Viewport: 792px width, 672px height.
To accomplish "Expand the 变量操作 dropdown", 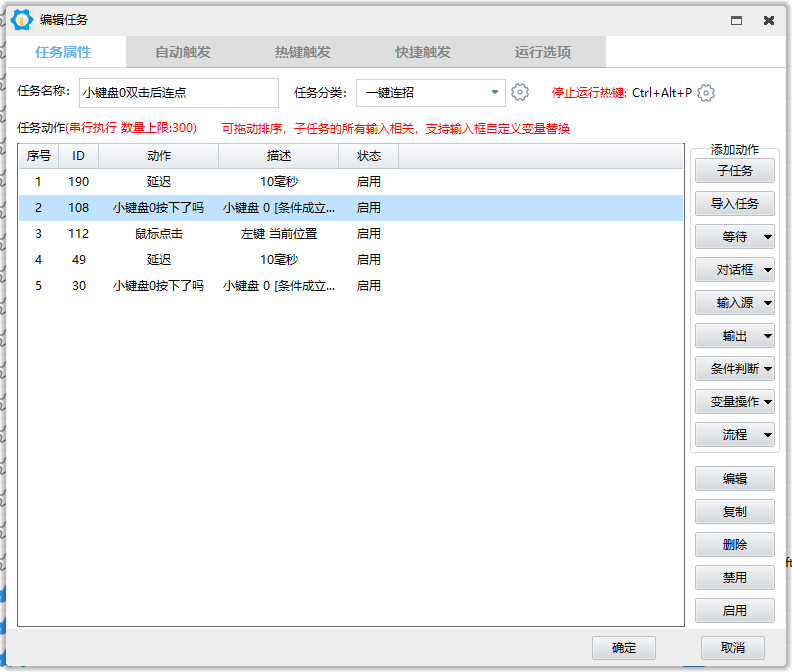I will pyautogui.click(x=735, y=402).
